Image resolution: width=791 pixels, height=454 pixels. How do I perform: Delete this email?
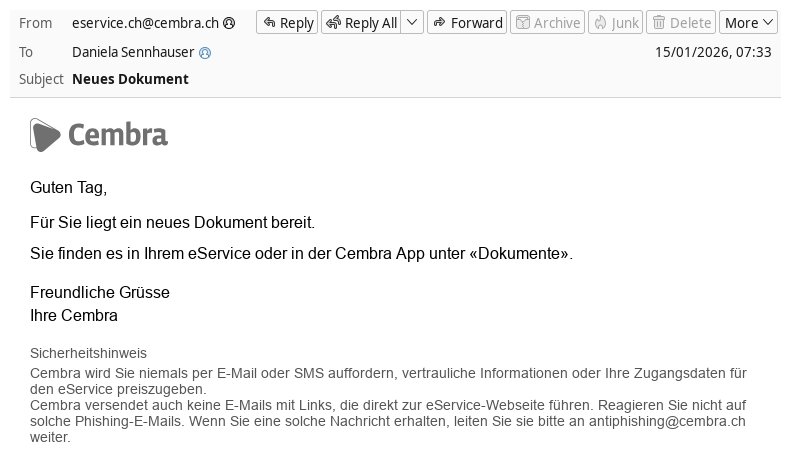point(681,23)
